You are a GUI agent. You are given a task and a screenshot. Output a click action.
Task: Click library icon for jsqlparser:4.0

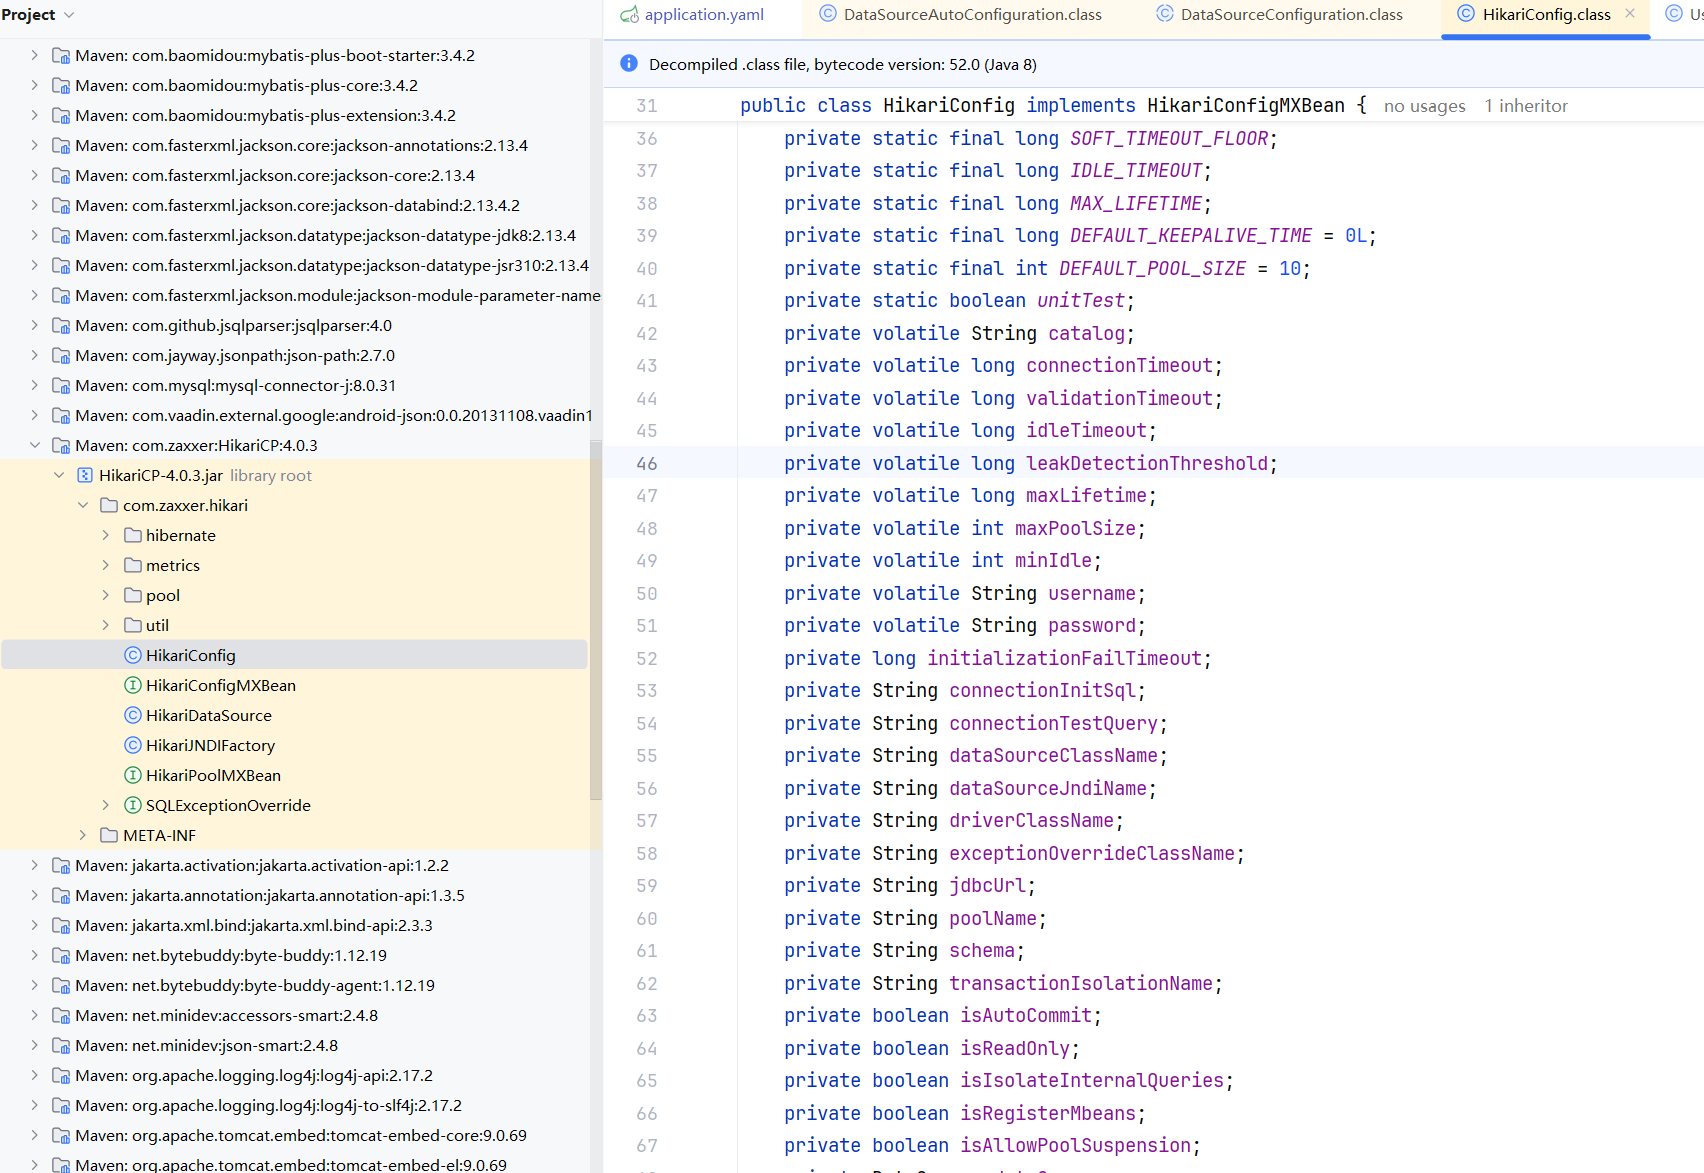[x=61, y=325]
